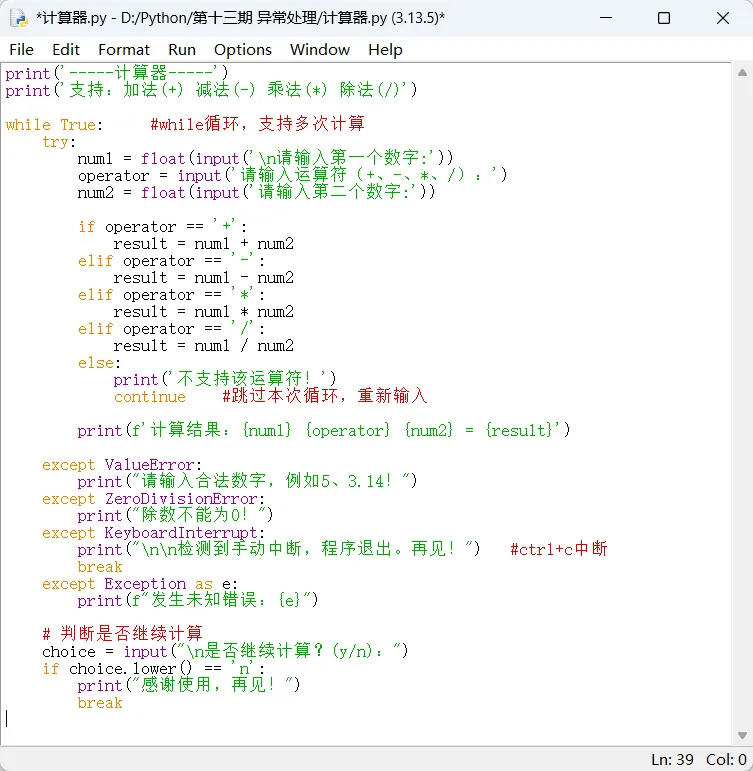
Task: Click the "if operator == '+'" line
Action: click(162, 227)
